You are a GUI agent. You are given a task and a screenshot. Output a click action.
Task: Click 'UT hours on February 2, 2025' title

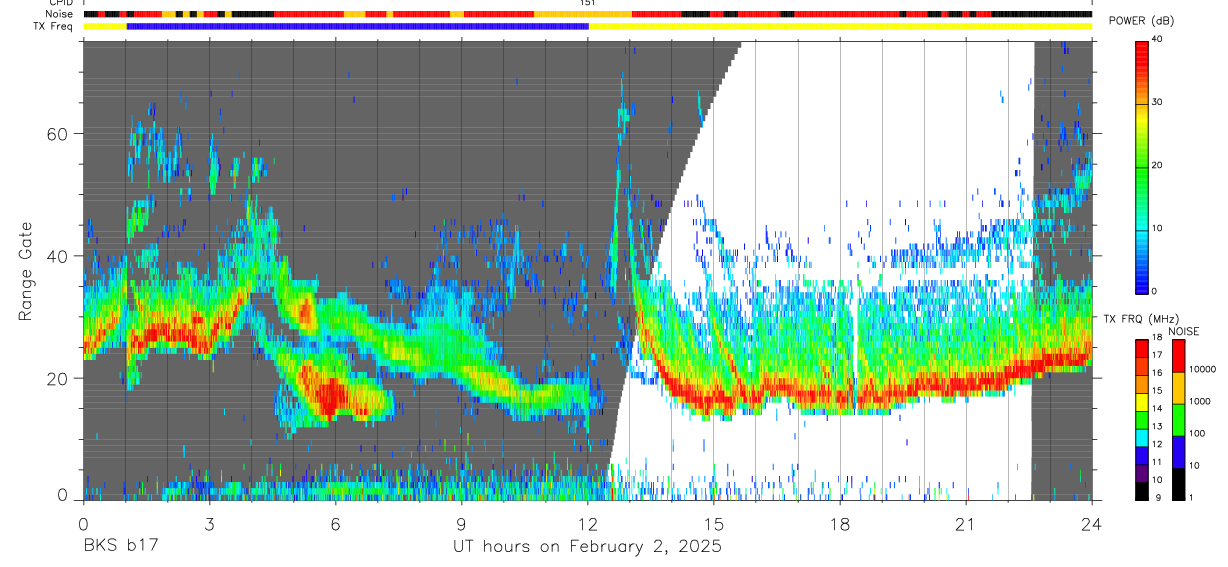587,547
